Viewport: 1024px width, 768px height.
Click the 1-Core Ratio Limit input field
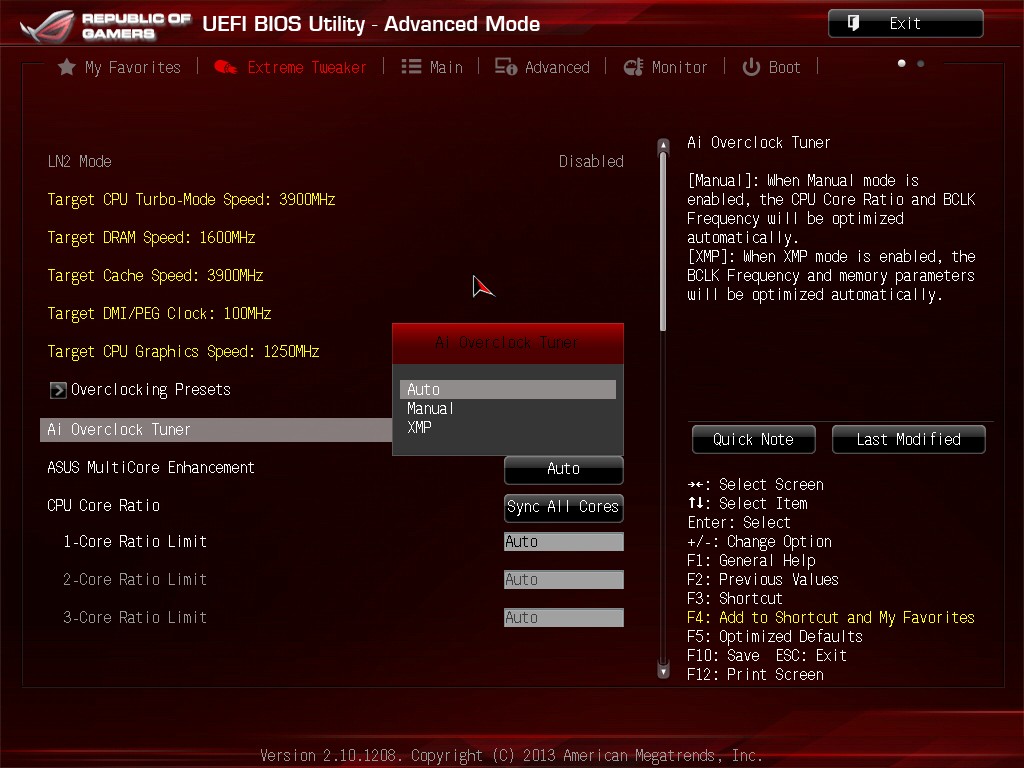click(564, 541)
